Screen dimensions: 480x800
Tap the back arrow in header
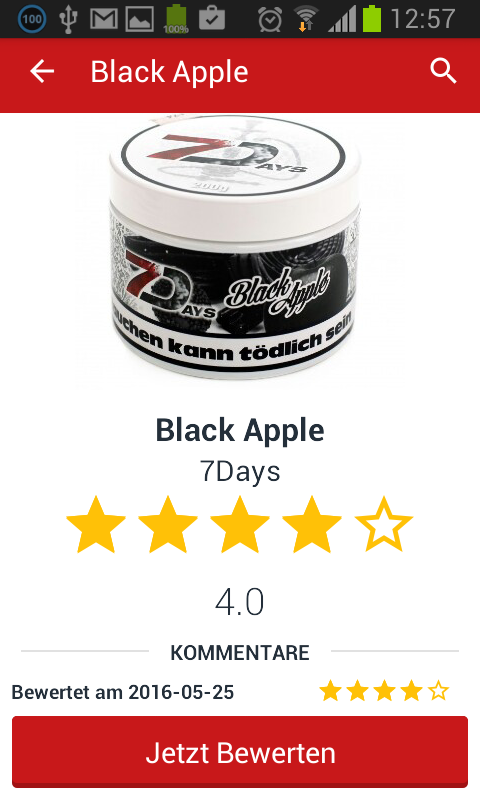click(x=42, y=71)
